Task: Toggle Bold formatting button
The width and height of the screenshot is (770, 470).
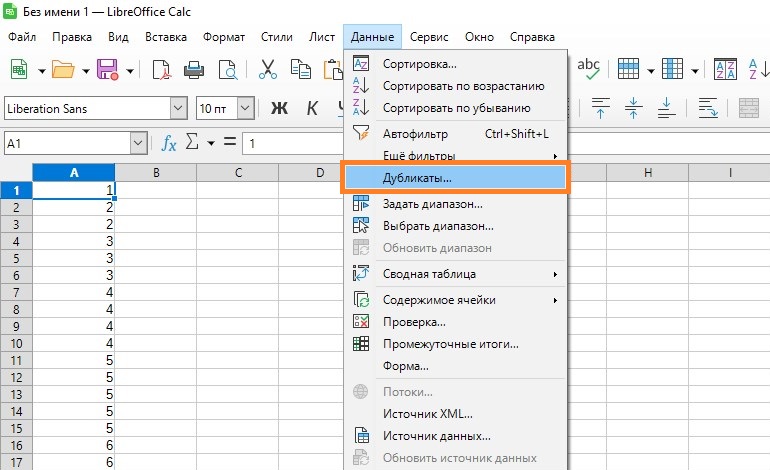Action: pos(280,108)
